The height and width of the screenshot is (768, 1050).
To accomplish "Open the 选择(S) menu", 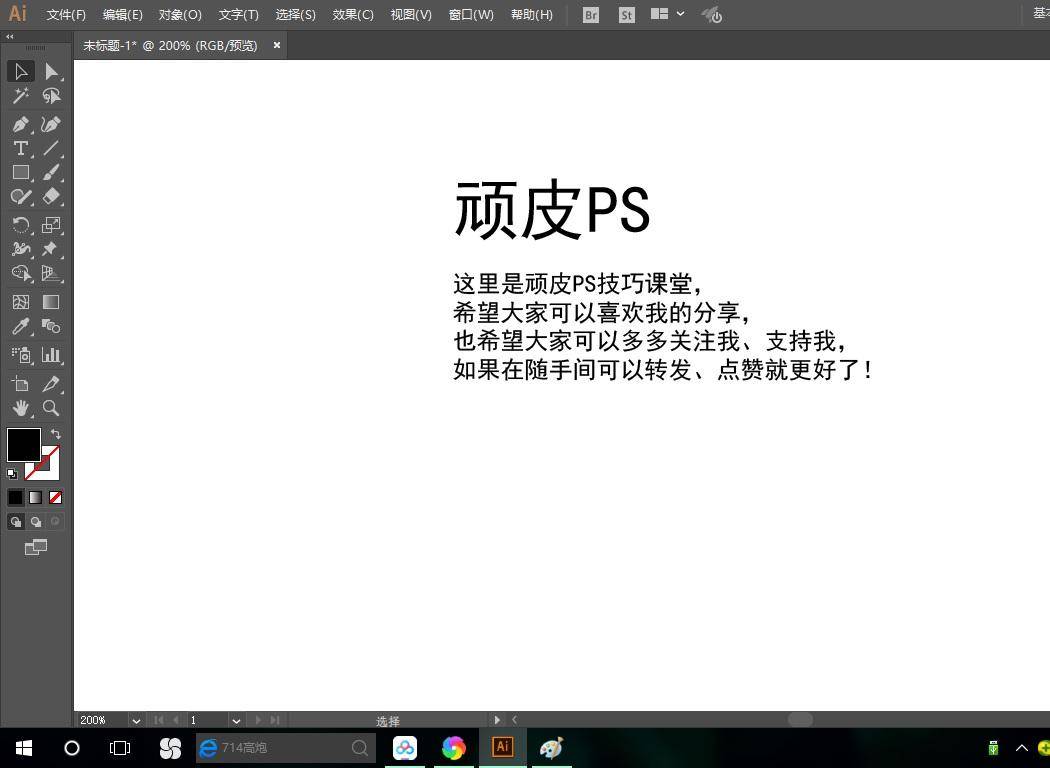I will click(295, 15).
